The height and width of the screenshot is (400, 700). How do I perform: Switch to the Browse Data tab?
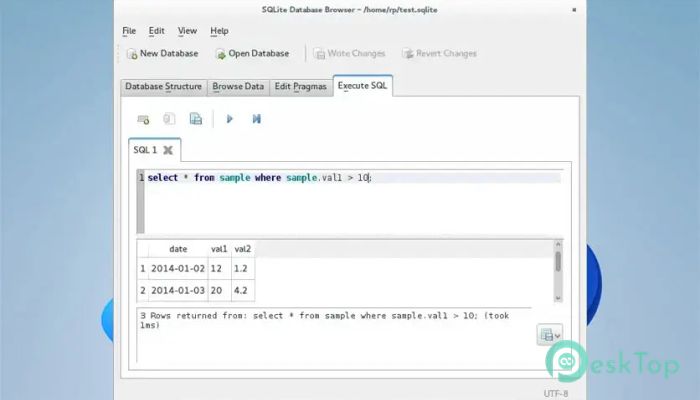point(238,87)
